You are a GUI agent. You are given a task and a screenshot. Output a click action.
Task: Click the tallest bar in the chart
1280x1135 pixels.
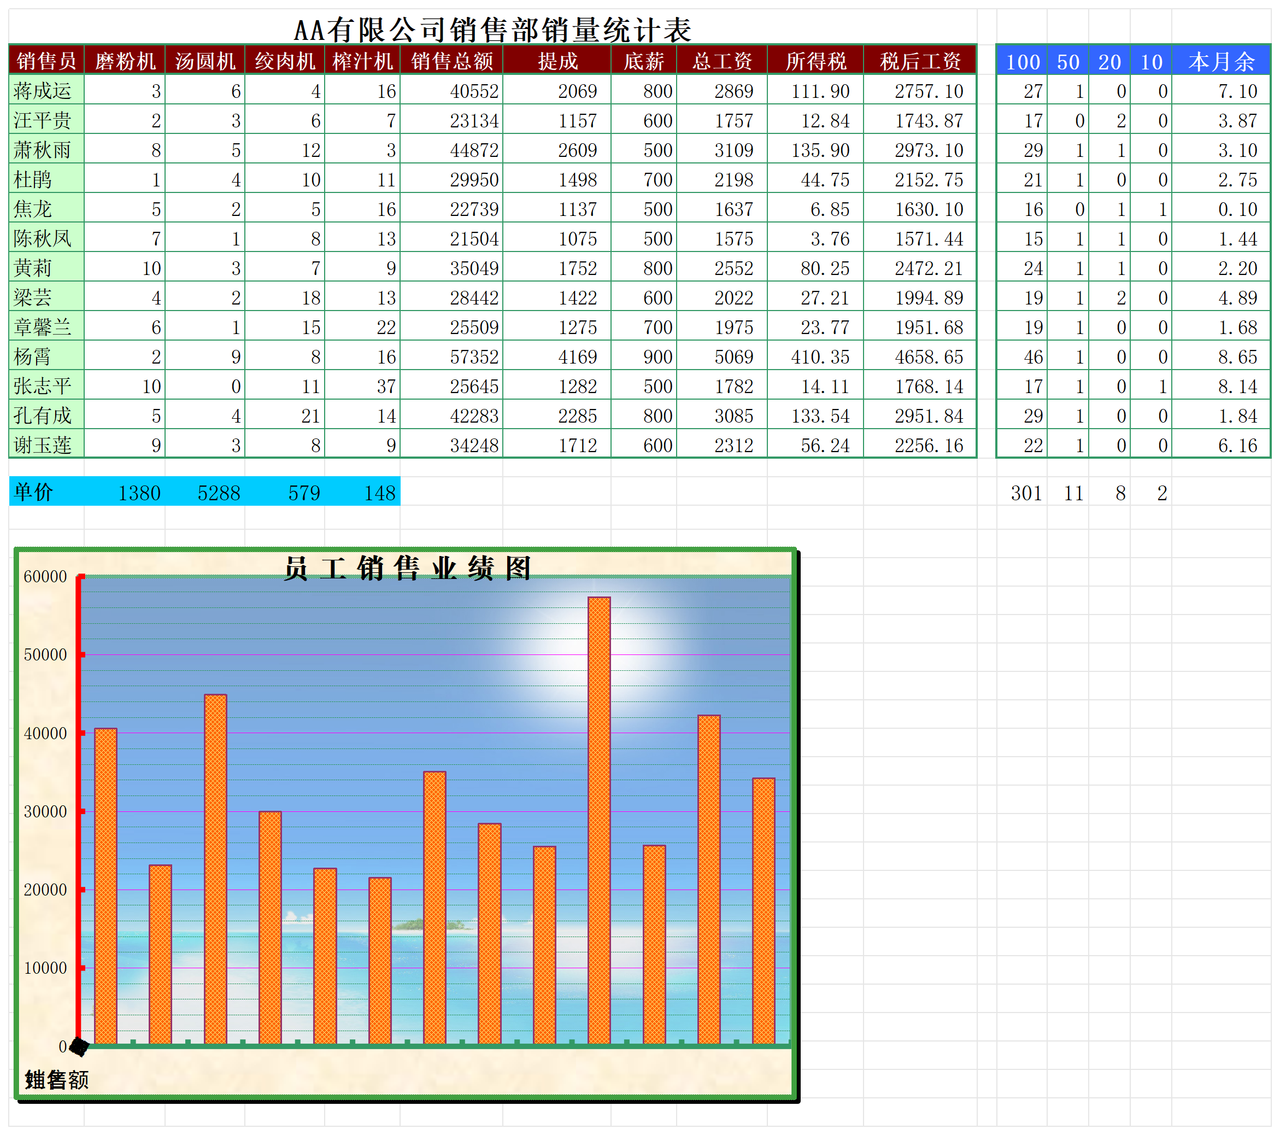[x=599, y=820]
